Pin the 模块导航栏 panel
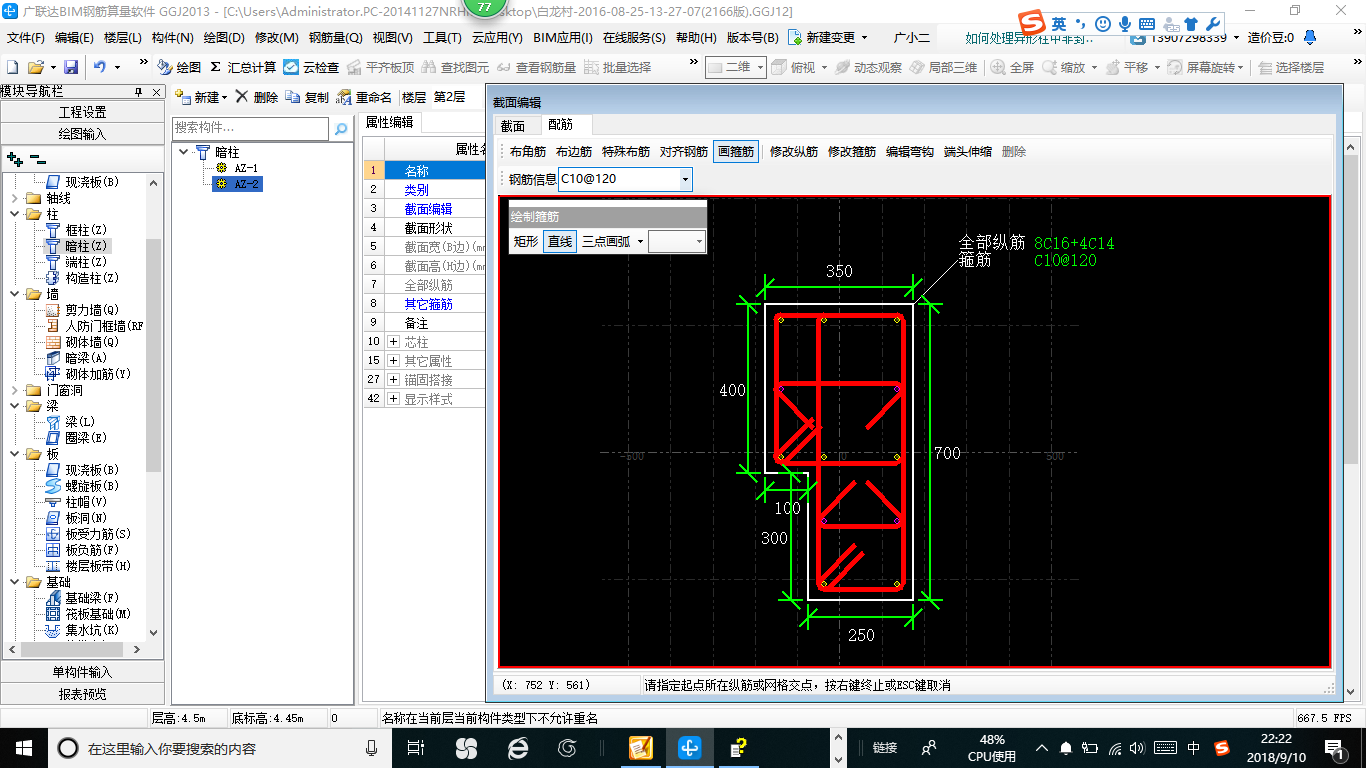The height and width of the screenshot is (768, 1366). pos(138,92)
